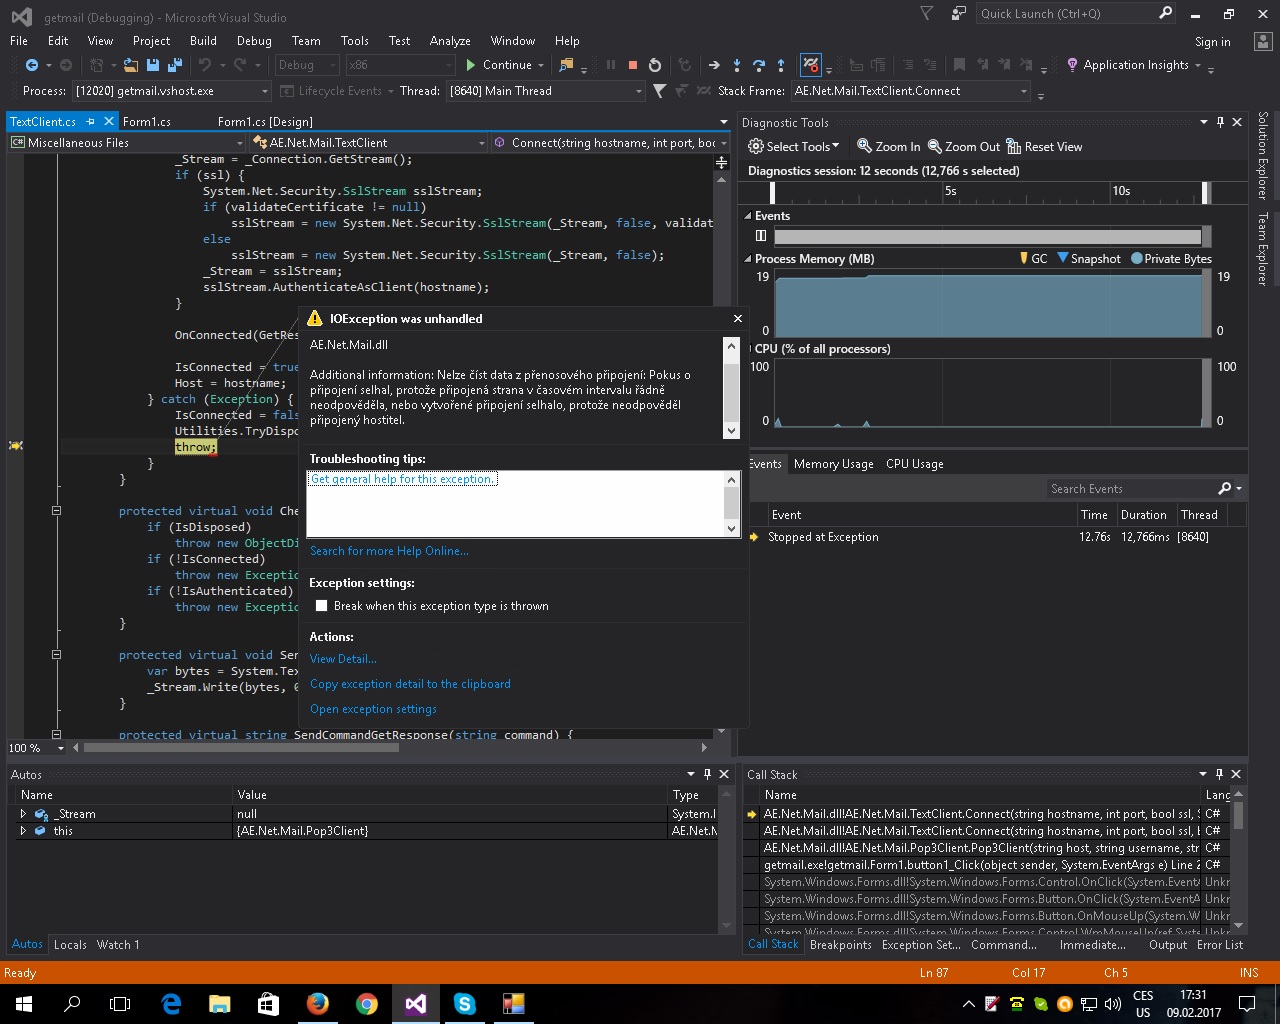1280x1024 pixels.
Task: Open Visual Studio from the taskbar
Action: pos(416,1003)
